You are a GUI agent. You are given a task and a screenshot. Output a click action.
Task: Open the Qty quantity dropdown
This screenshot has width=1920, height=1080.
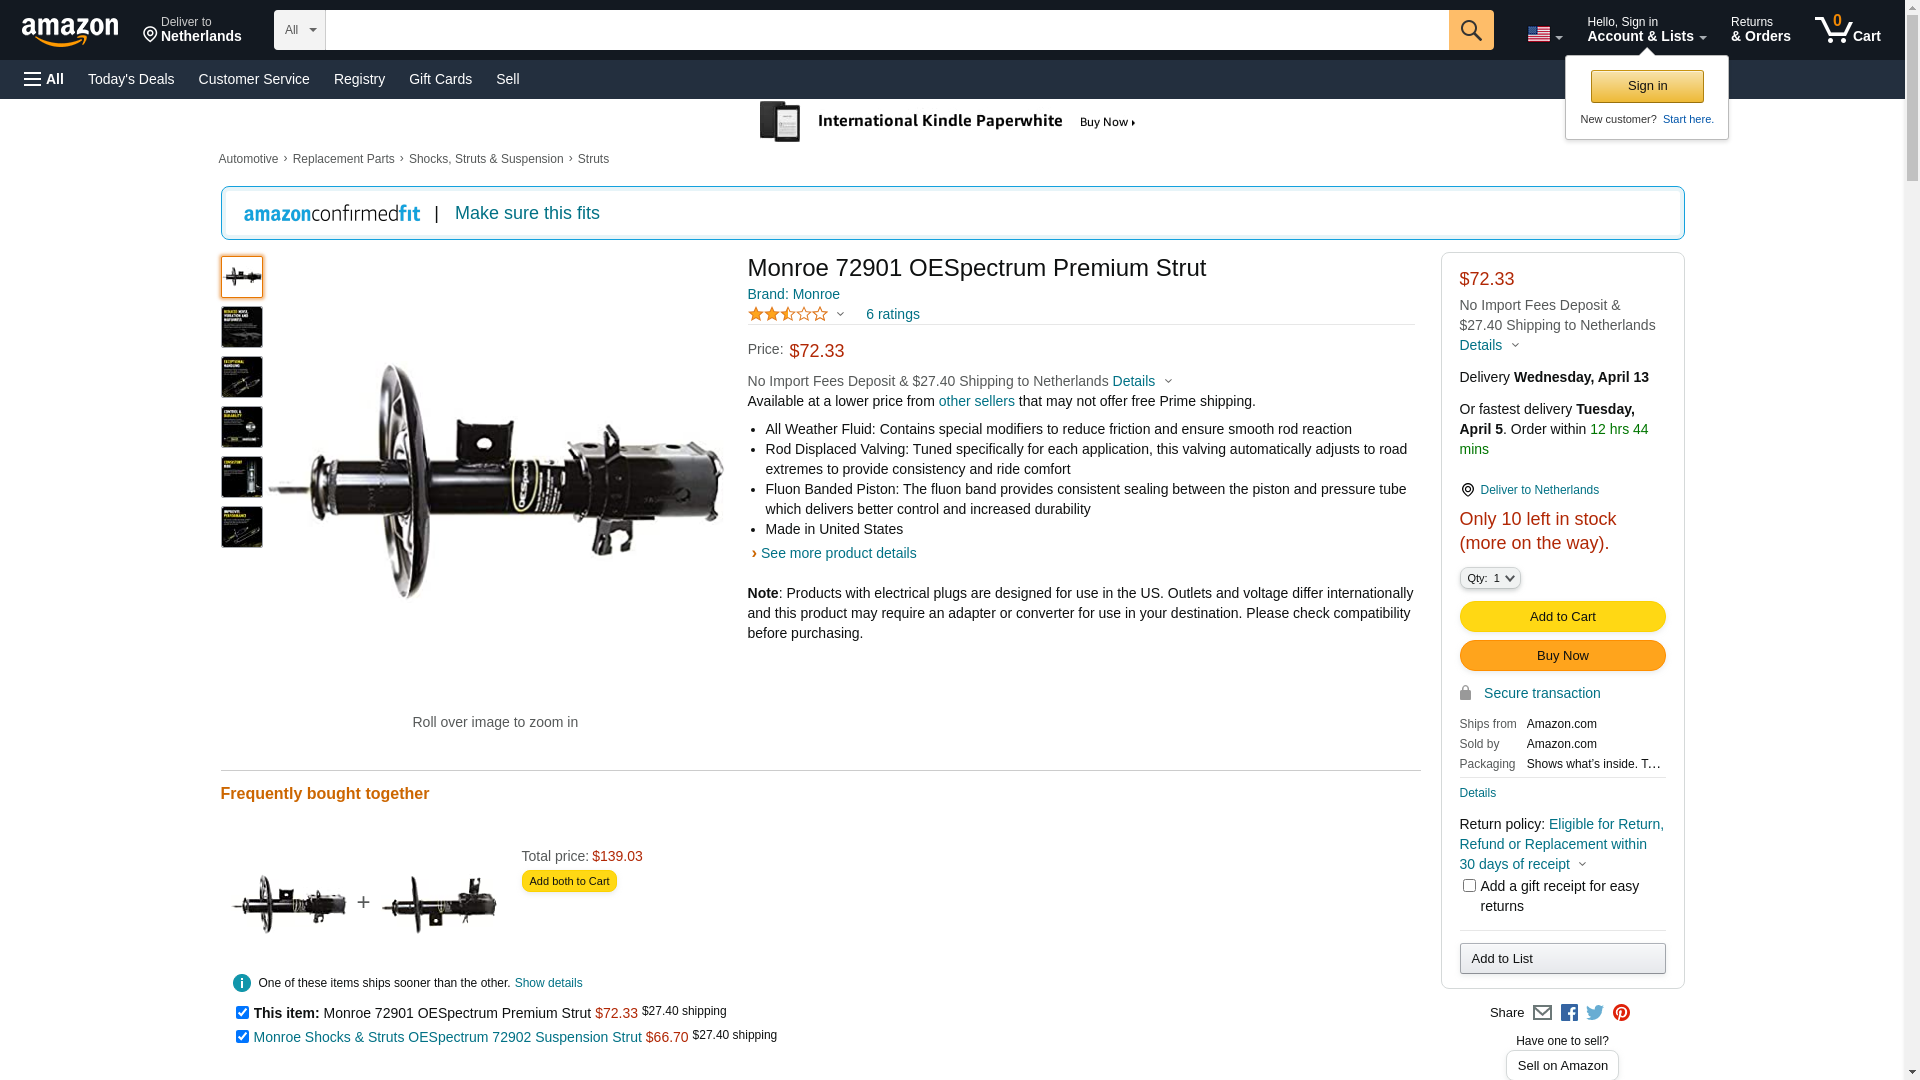[1490, 578]
